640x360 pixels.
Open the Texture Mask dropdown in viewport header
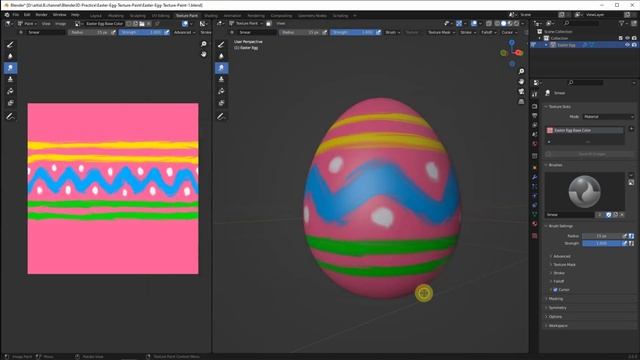pos(441,32)
